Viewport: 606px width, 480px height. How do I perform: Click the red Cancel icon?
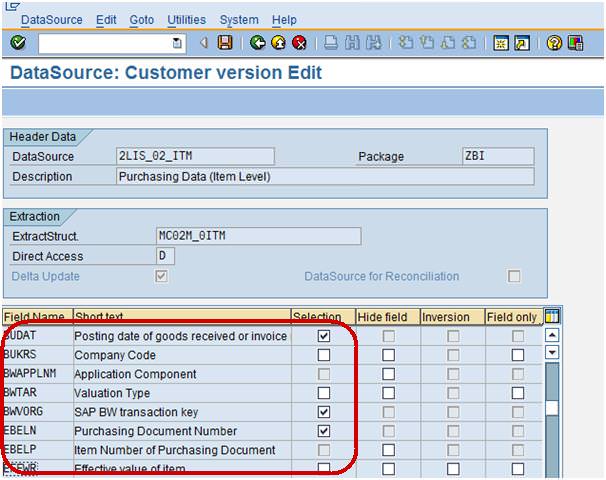298,43
